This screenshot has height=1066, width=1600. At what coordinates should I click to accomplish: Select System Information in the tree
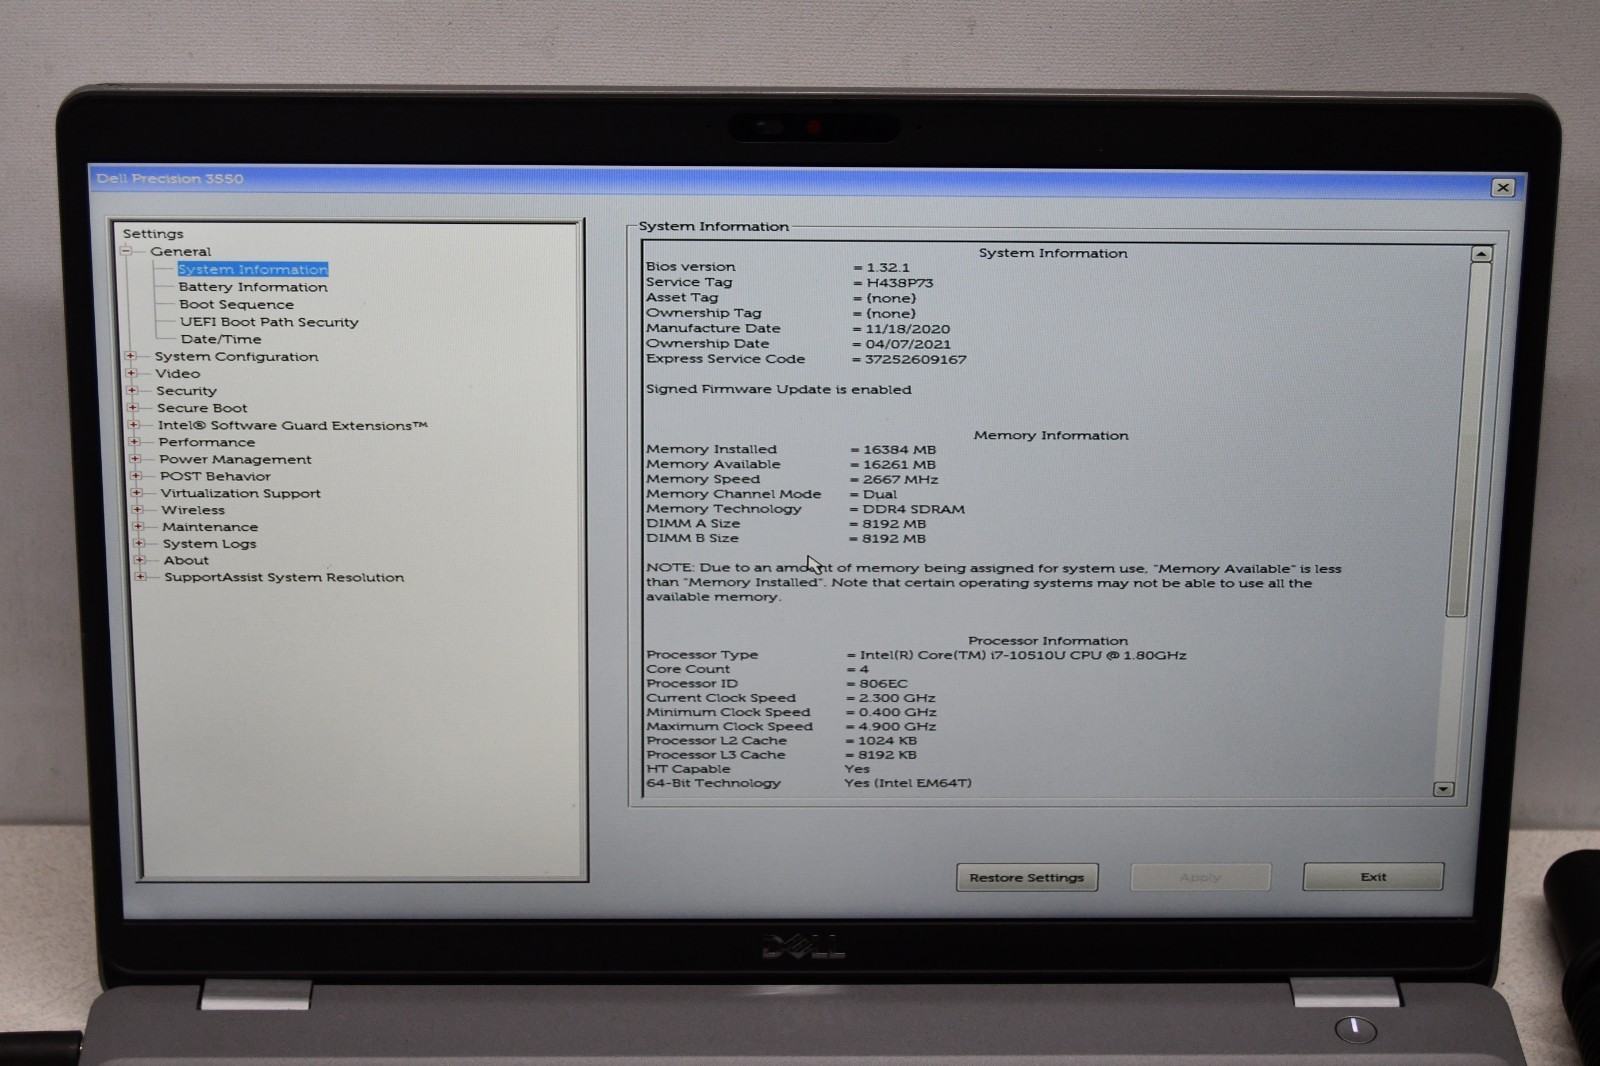pos(253,269)
